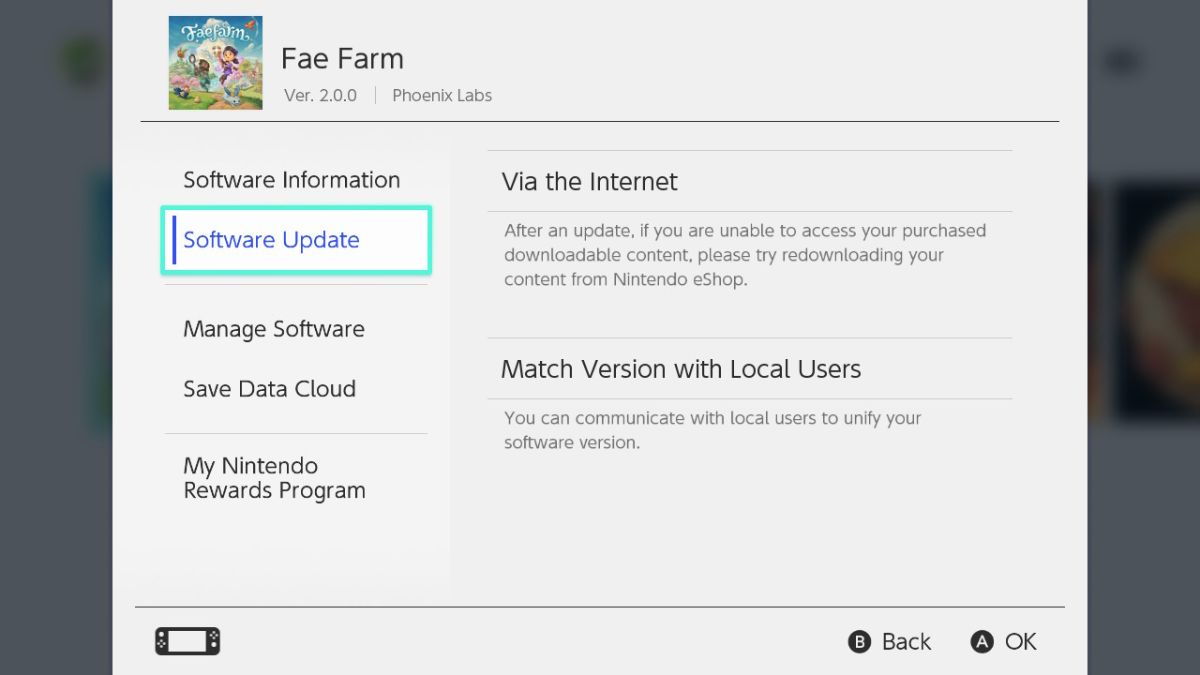The width and height of the screenshot is (1200, 675).
Task: Click Back at the bottom of the screen
Action: pos(889,641)
